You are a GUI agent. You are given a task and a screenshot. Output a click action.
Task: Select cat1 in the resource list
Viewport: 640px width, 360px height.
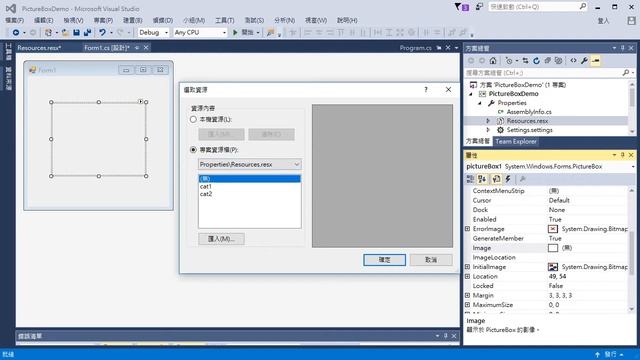click(250, 186)
